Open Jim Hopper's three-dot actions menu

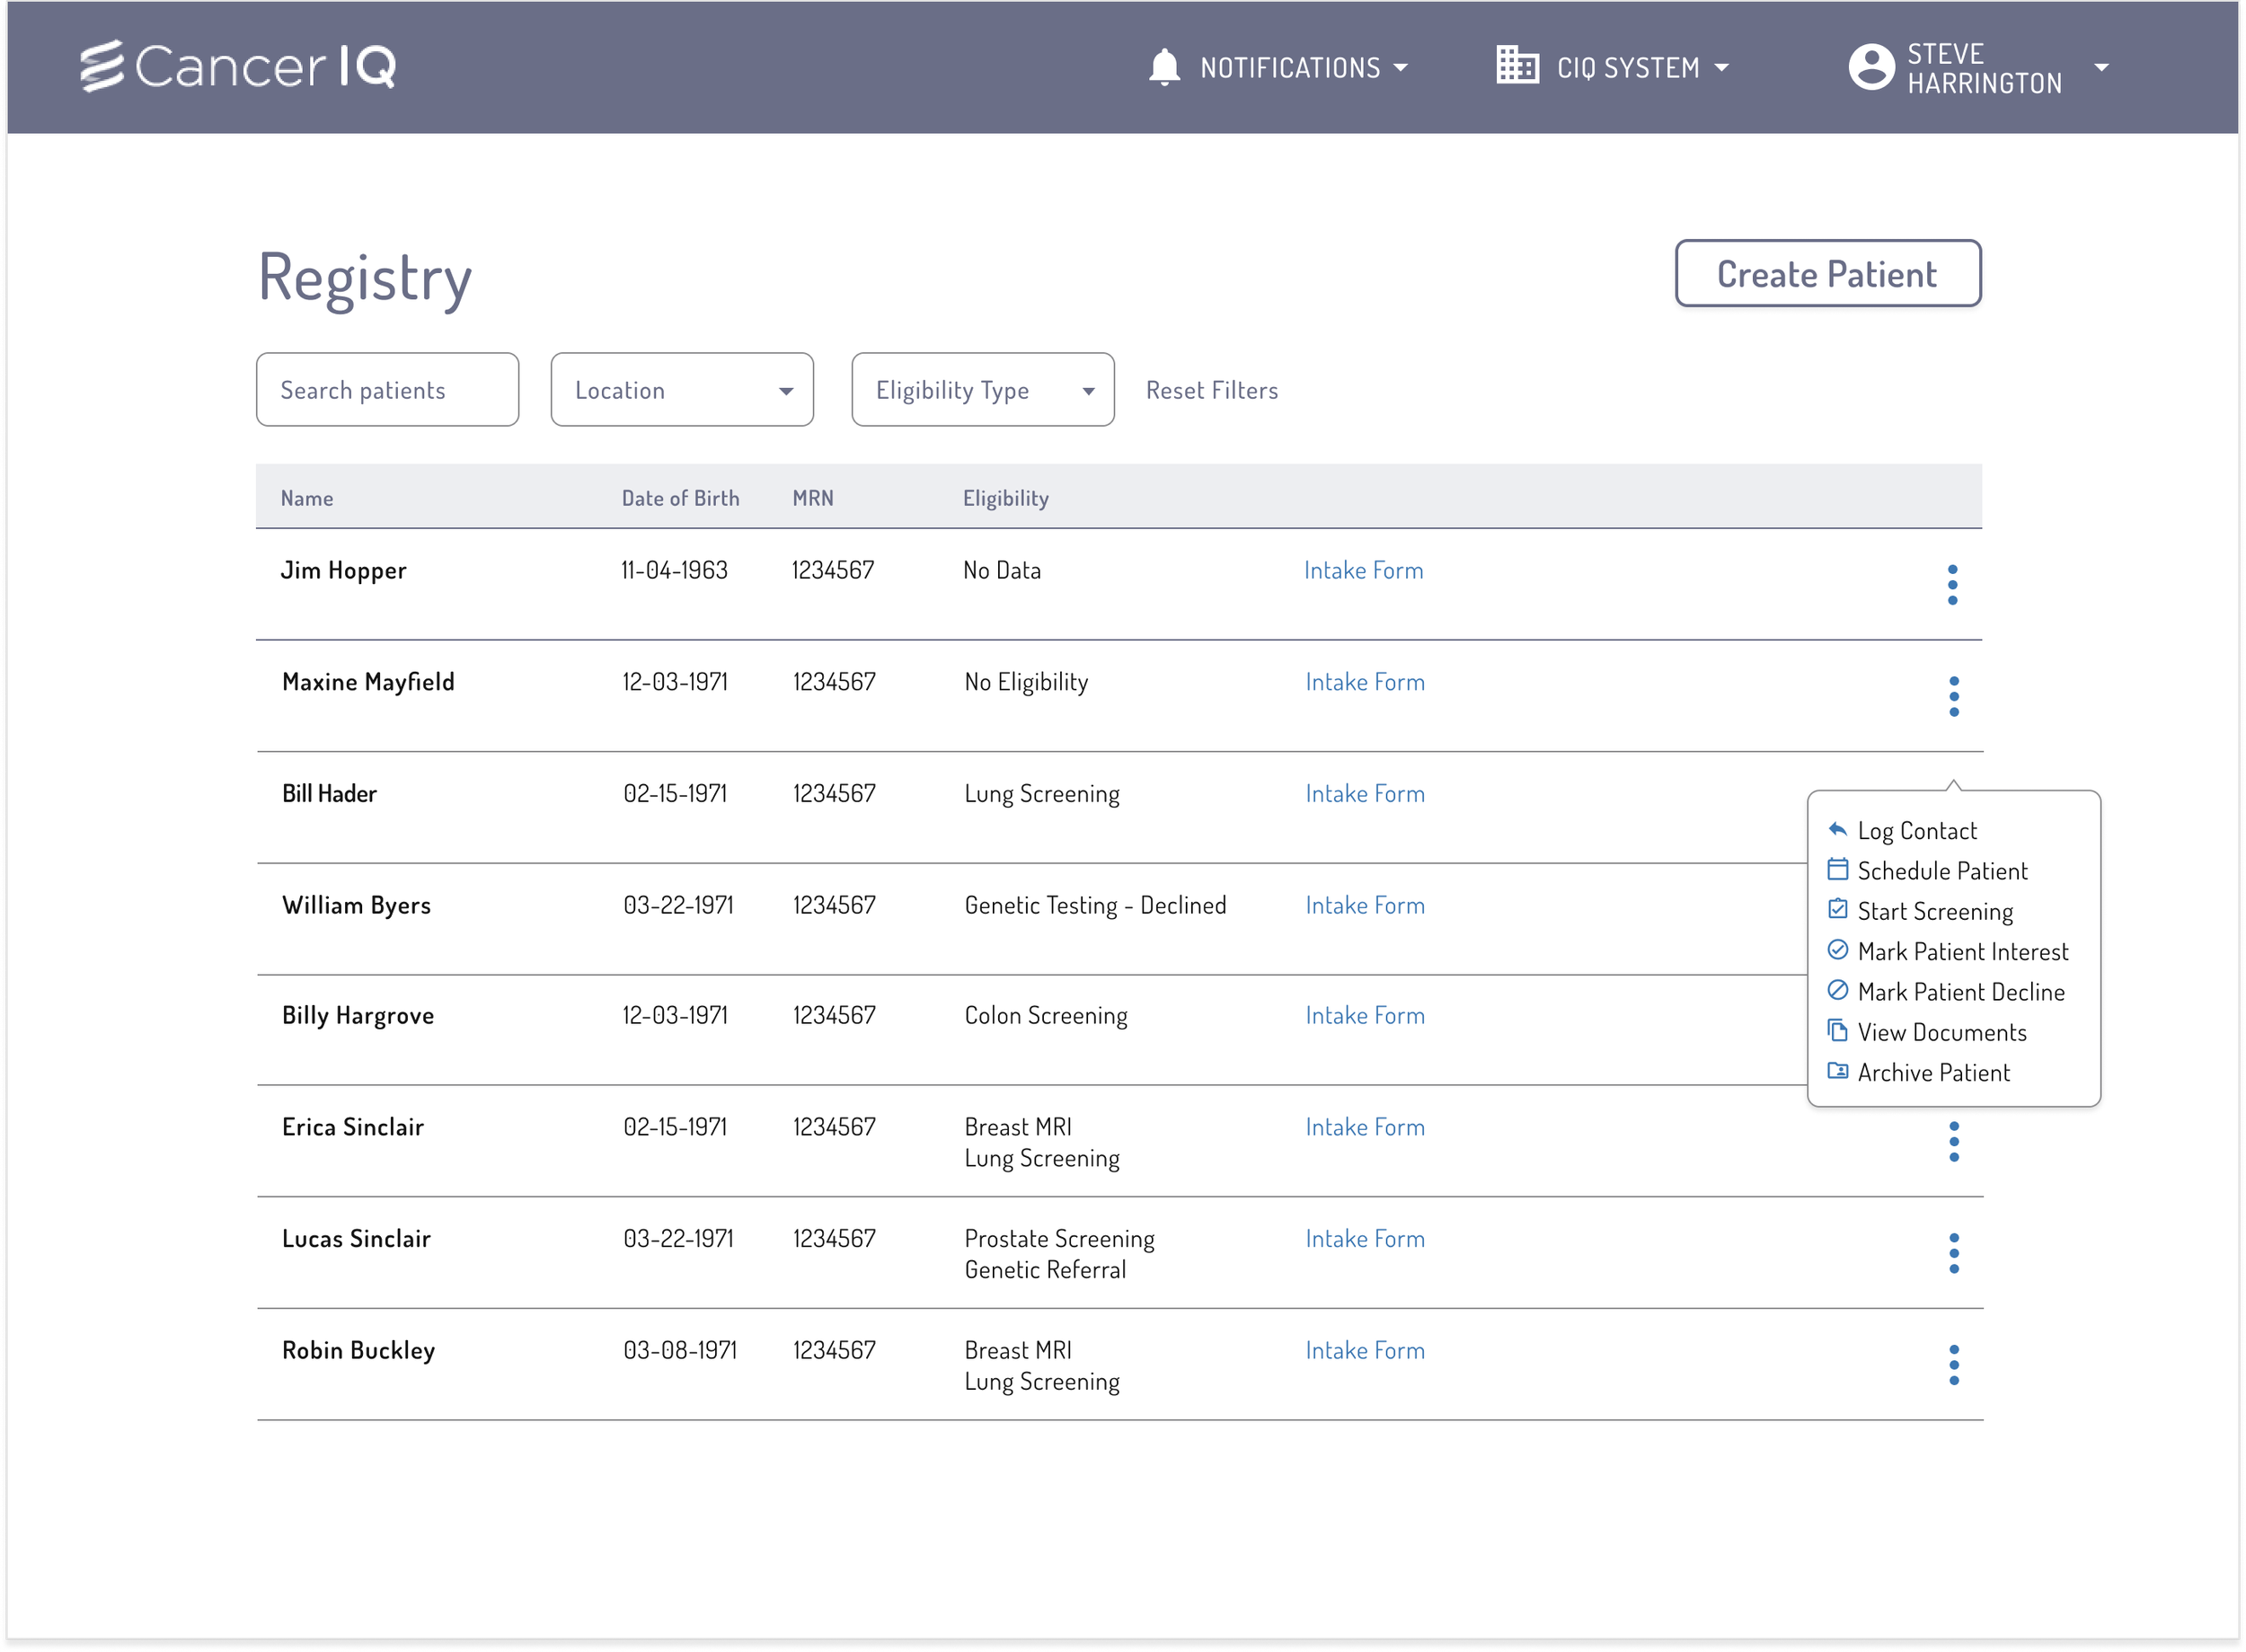coord(1952,584)
